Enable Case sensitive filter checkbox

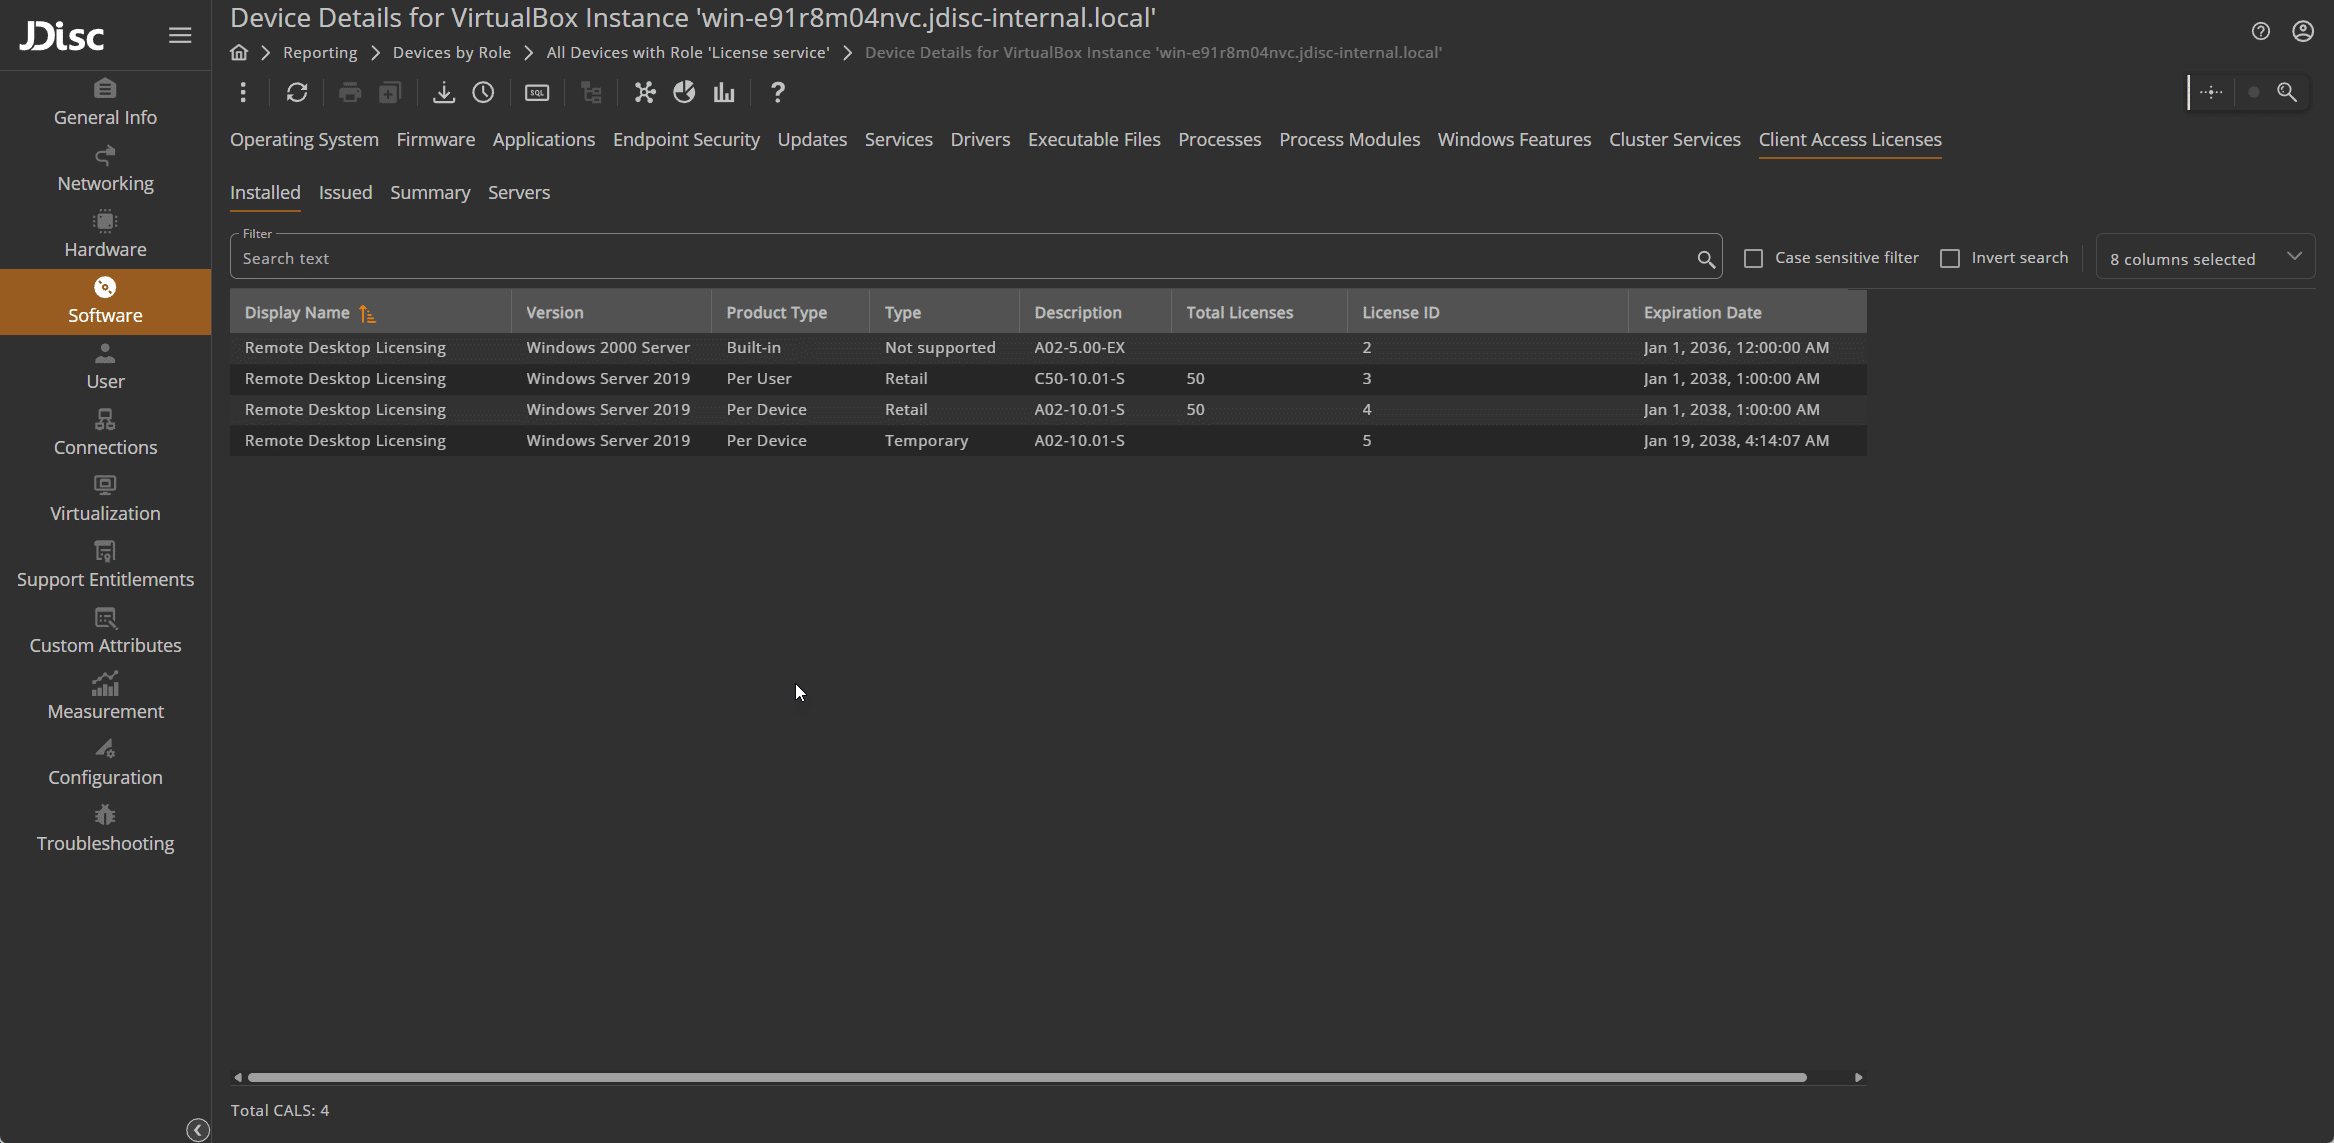tap(1753, 259)
